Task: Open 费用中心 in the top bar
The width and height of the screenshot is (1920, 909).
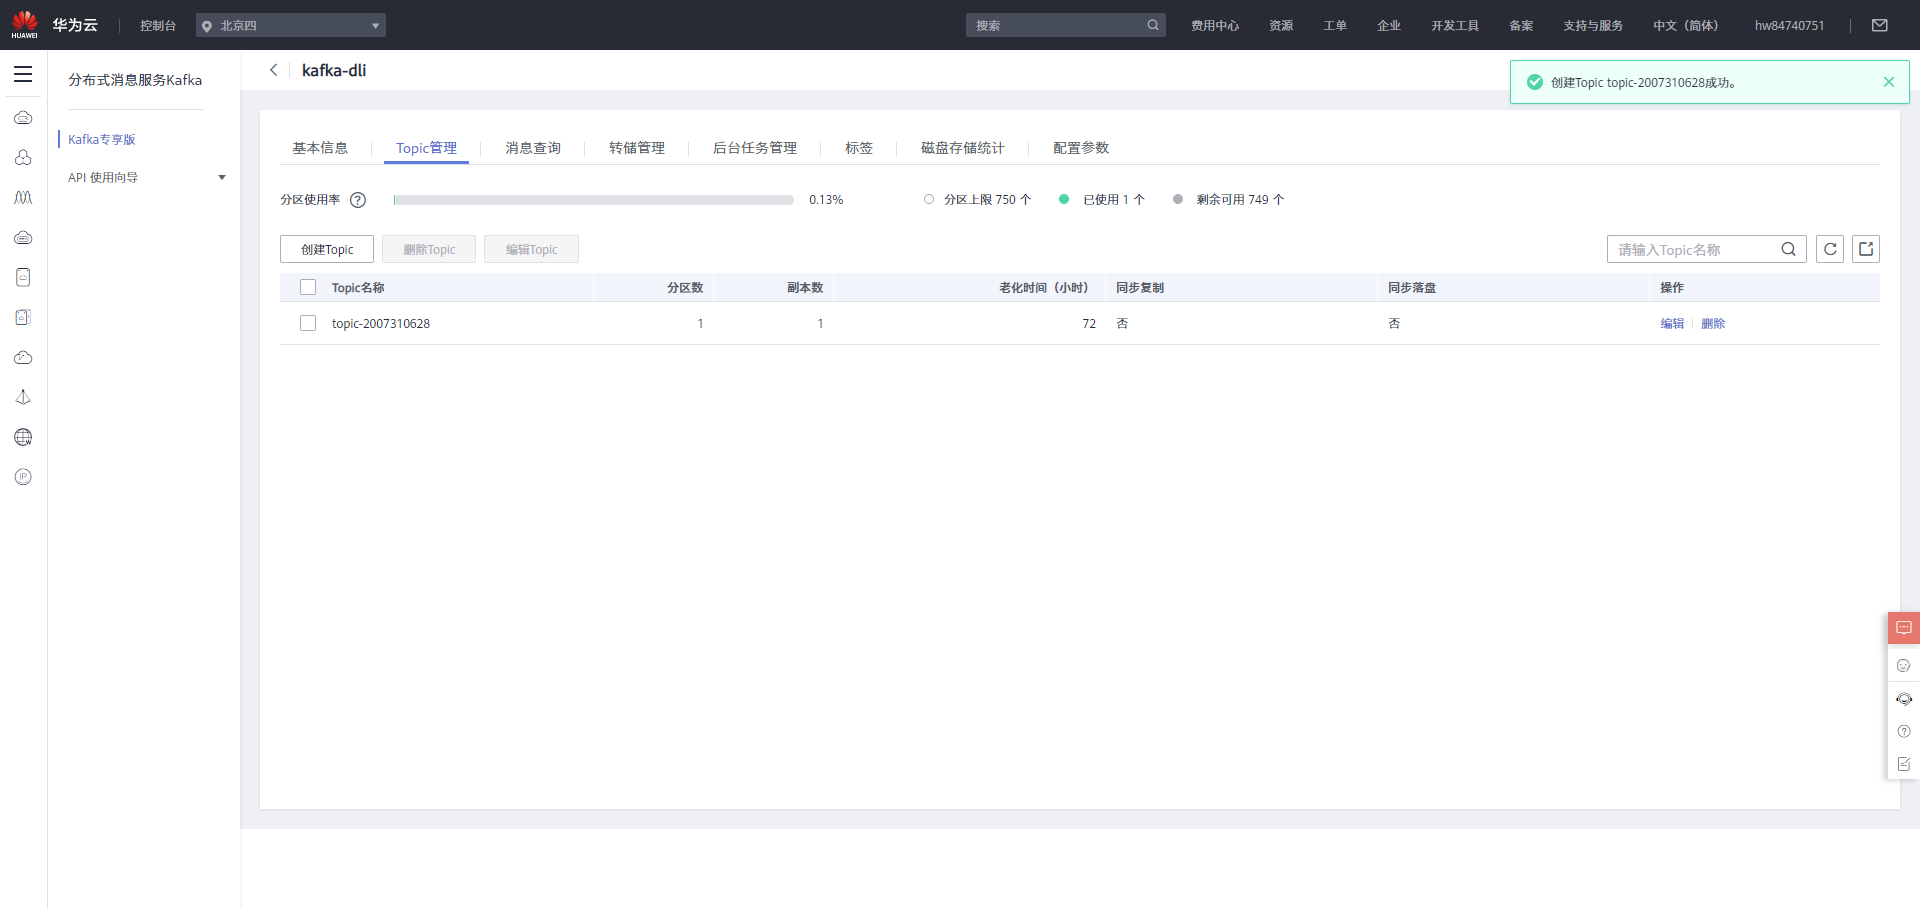Action: pos(1215,25)
